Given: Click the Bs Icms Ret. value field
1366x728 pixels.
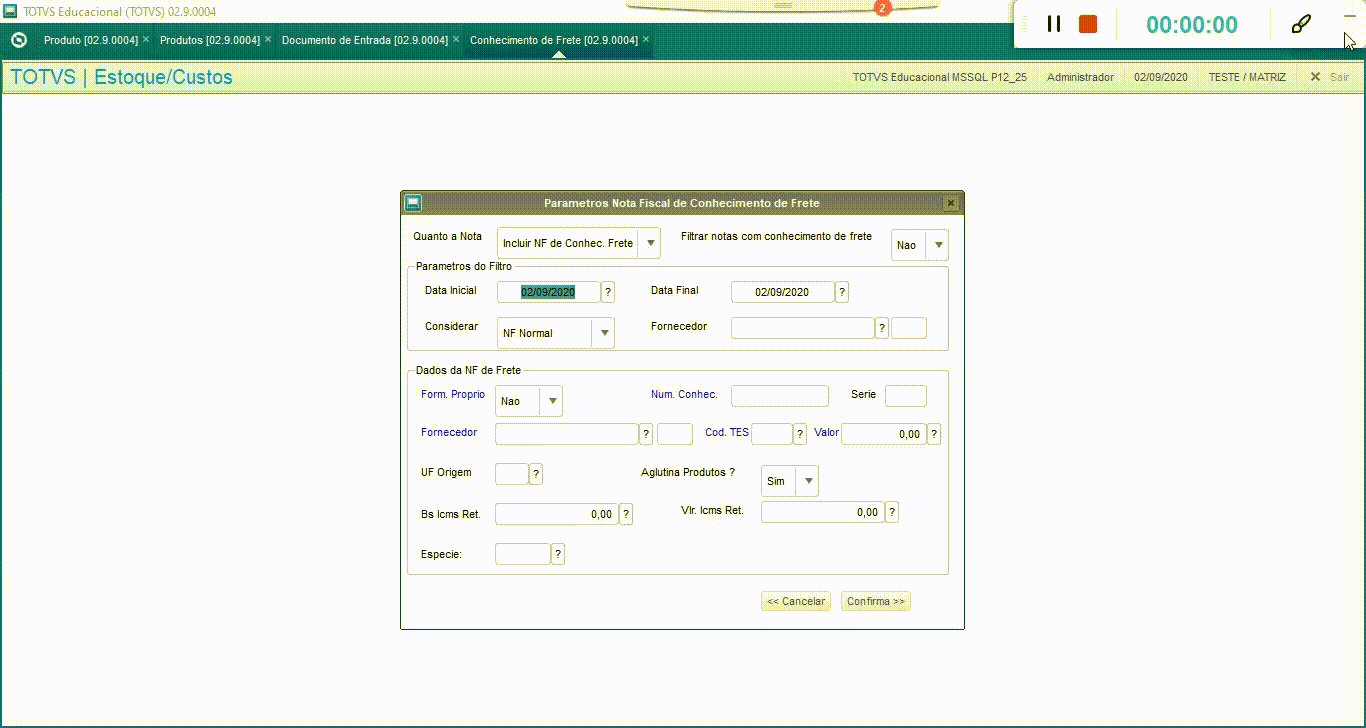Looking at the screenshot, I should [x=556, y=514].
